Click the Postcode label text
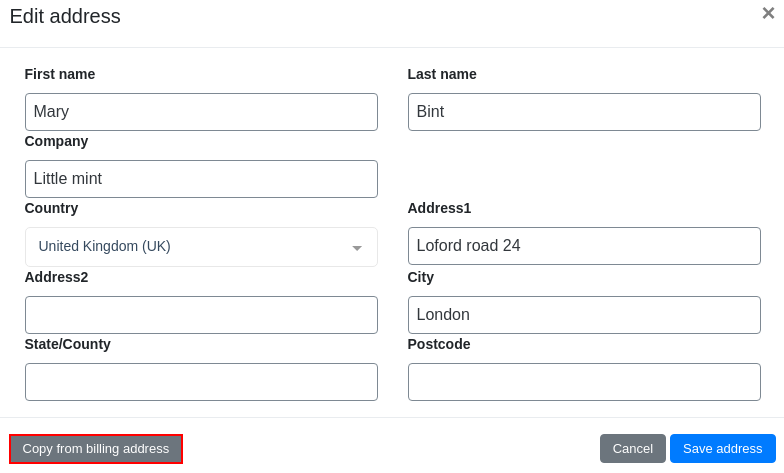 click(x=438, y=344)
